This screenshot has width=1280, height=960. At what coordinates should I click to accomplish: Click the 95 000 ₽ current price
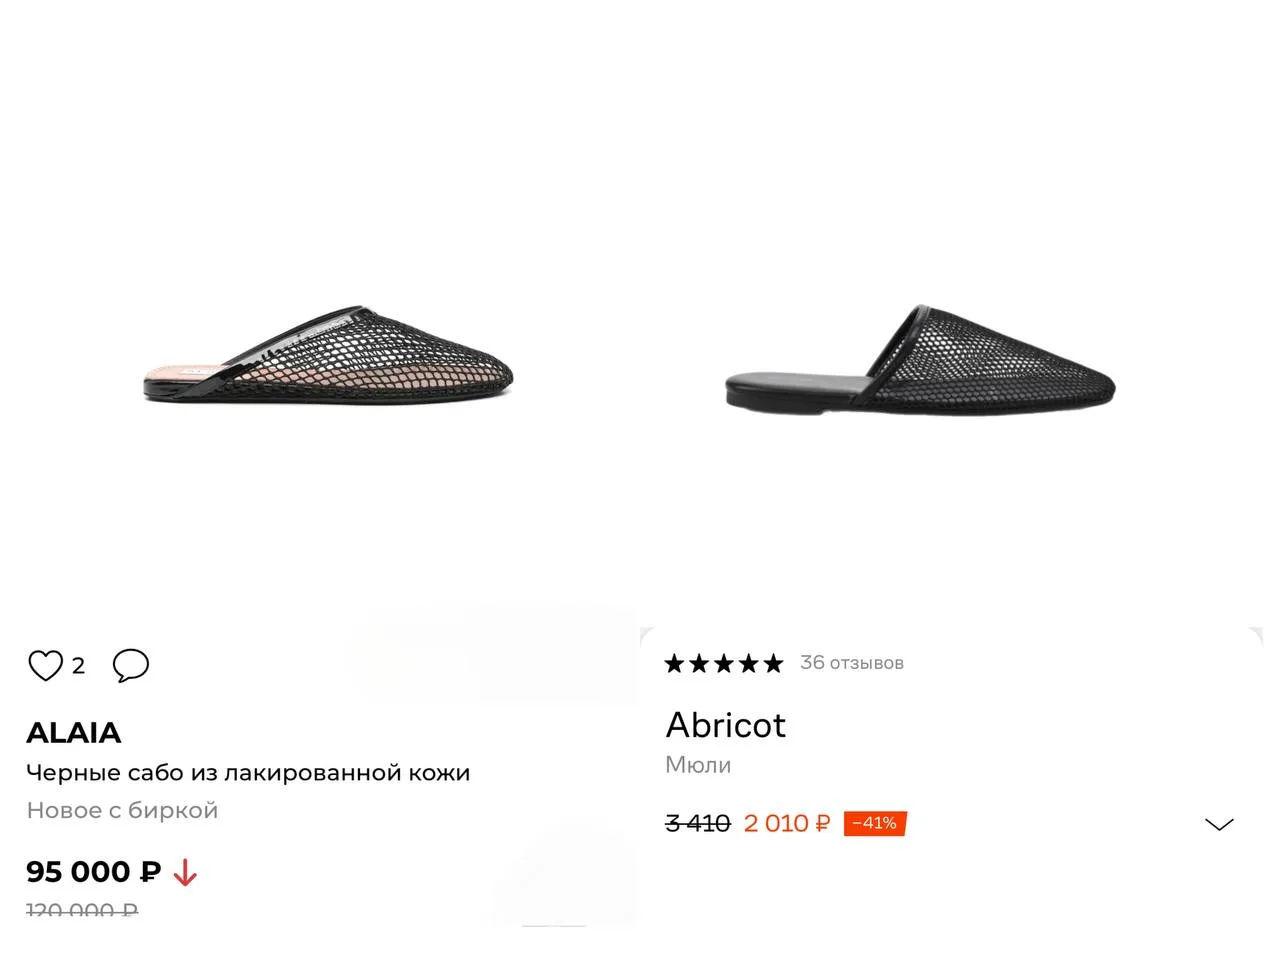click(94, 872)
